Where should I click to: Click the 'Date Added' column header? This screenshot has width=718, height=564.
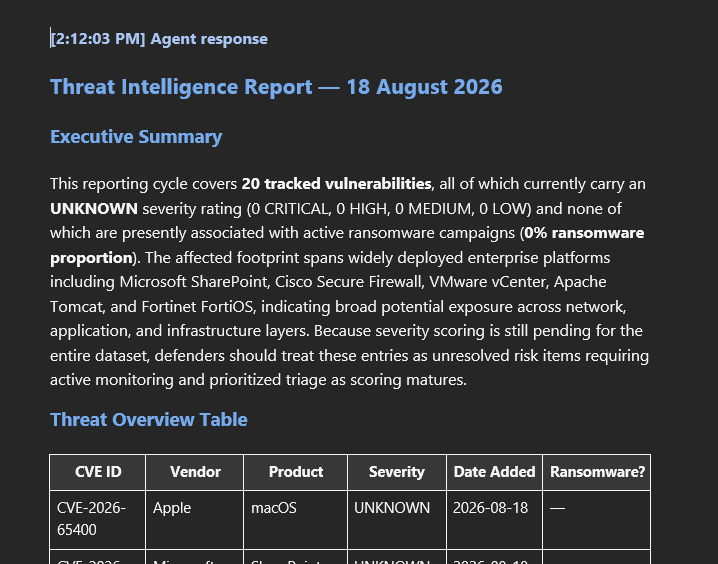click(x=494, y=472)
